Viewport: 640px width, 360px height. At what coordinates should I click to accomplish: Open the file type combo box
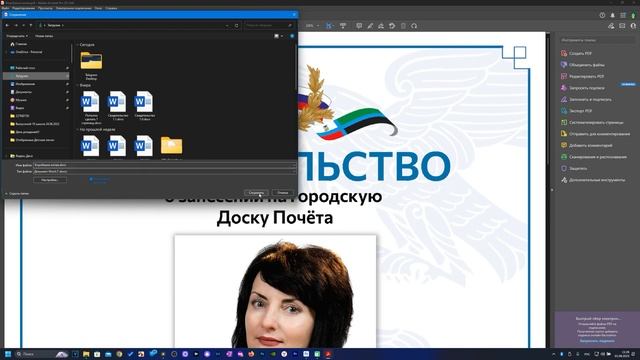pyautogui.click(x=164, y=171)
